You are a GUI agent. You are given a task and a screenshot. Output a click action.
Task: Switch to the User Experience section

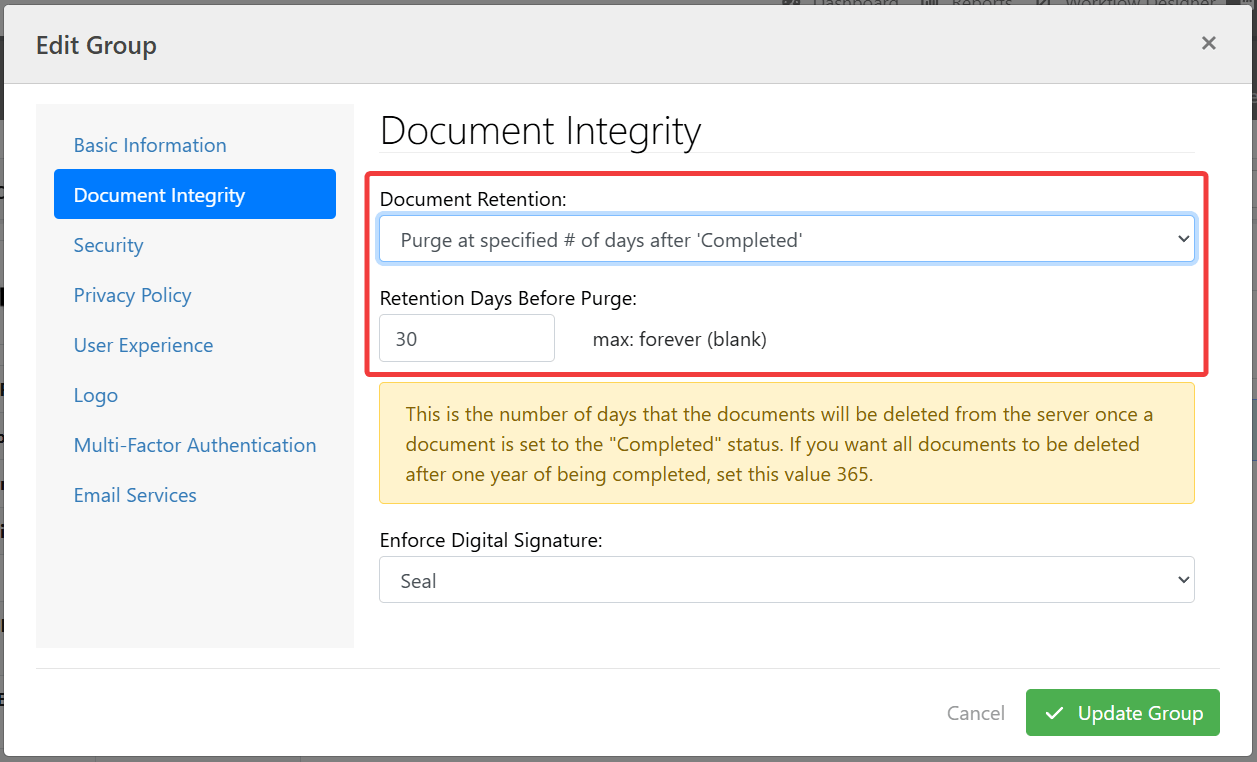point(143,345)
